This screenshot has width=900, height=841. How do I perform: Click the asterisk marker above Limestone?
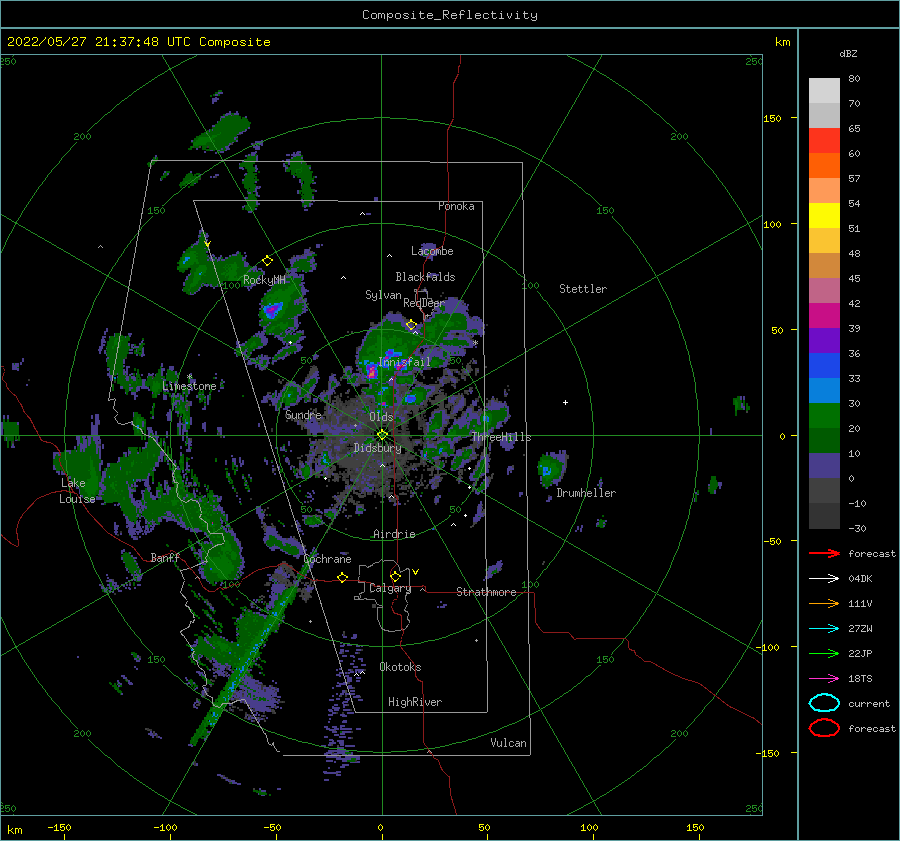[x=189, y=377]
